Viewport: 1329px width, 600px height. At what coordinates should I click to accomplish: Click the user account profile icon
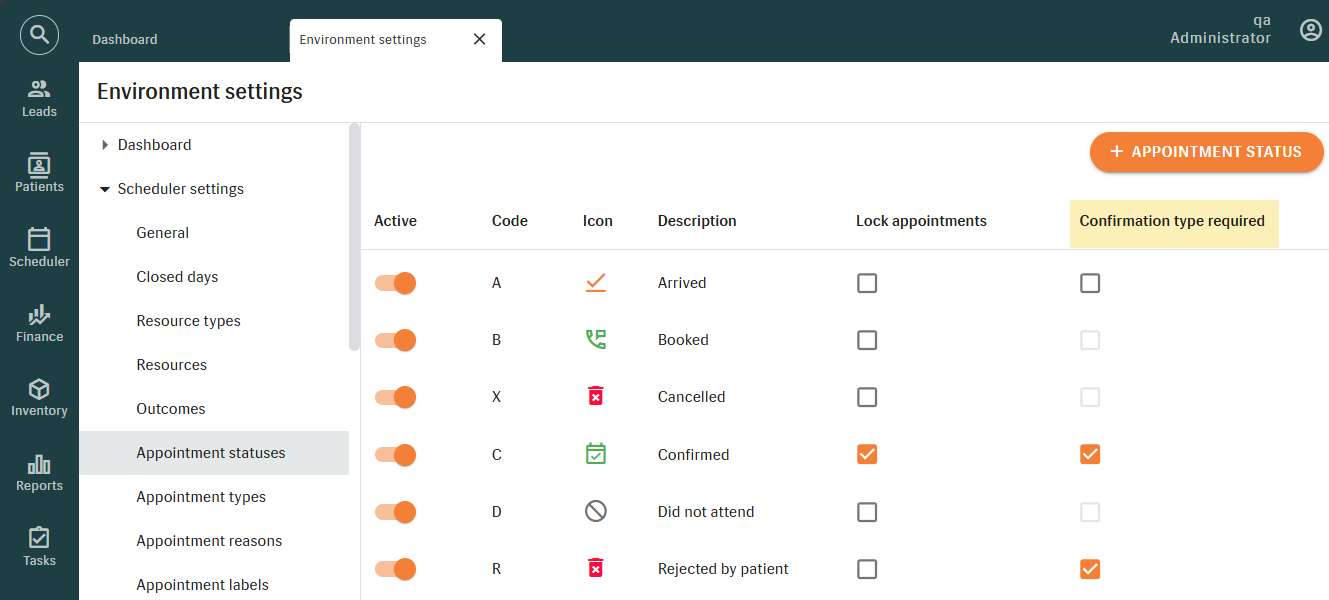(1310, 31)
